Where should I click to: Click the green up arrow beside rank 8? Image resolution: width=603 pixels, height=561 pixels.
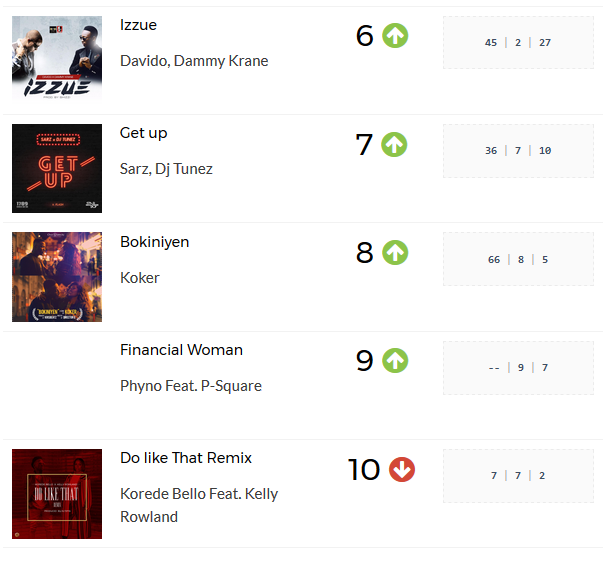point(395,253)
